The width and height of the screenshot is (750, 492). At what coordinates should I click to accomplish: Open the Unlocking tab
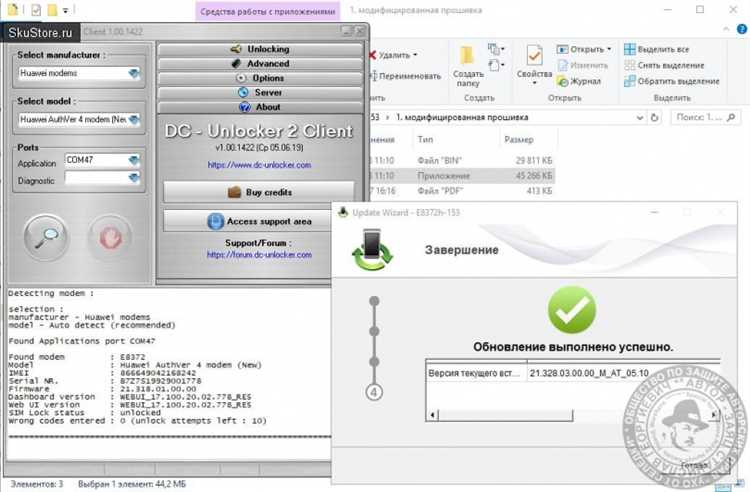tap(260, 48)
